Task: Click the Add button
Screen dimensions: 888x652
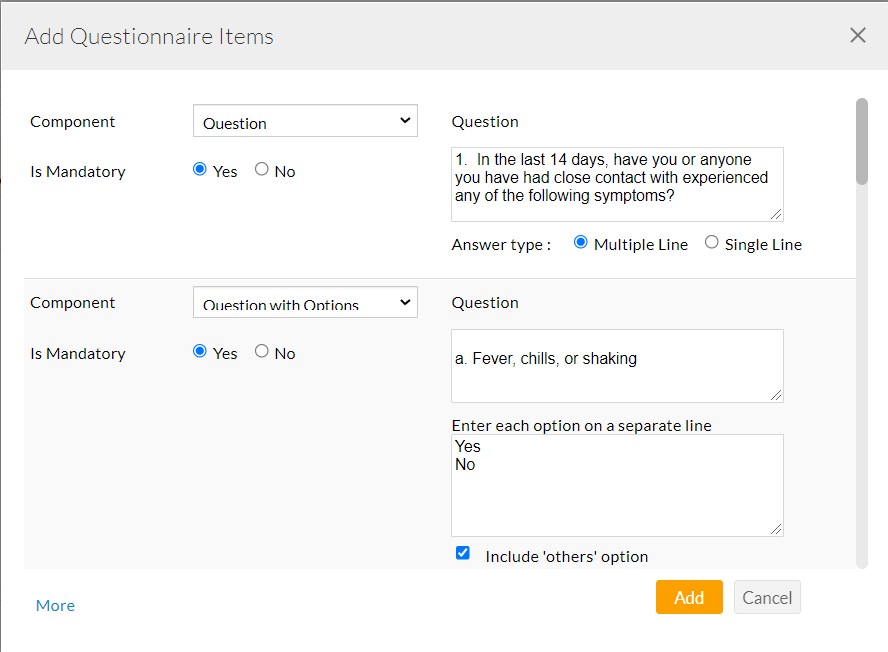Action: tap(689, 597)
